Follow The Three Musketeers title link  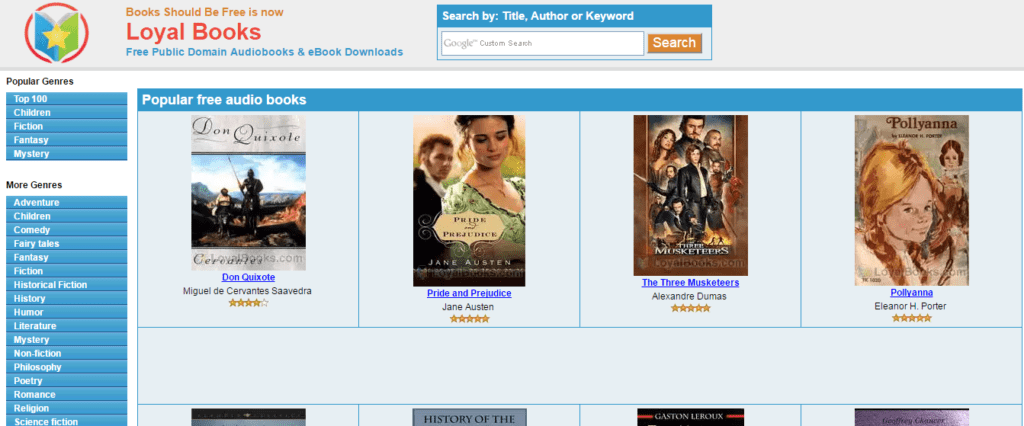tap(690, 283)
